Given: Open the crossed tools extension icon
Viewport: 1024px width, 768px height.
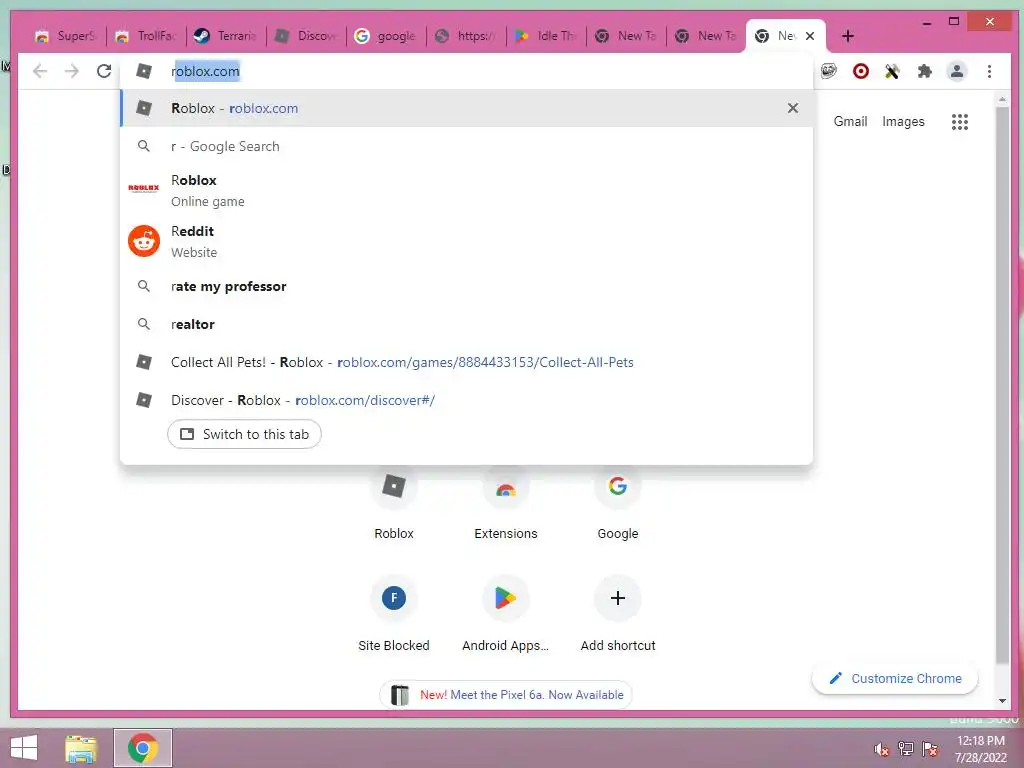Looking at the screenshot, I should click(892, 71).
